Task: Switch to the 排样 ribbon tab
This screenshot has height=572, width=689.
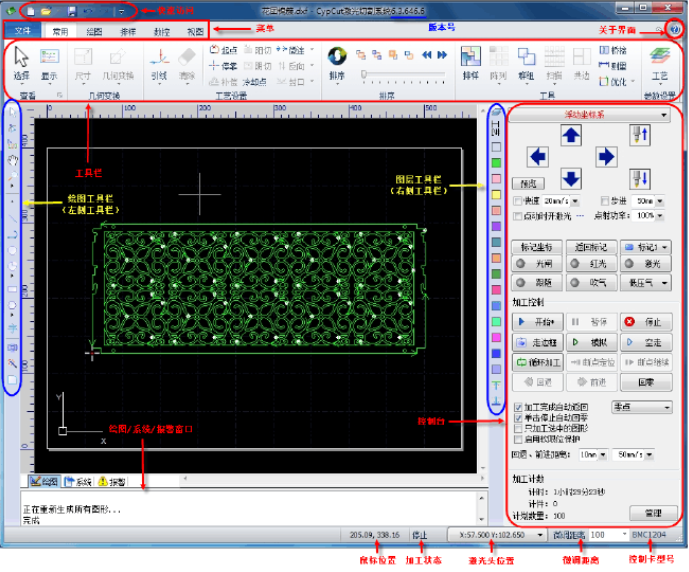Action: [x=126, y=32]
